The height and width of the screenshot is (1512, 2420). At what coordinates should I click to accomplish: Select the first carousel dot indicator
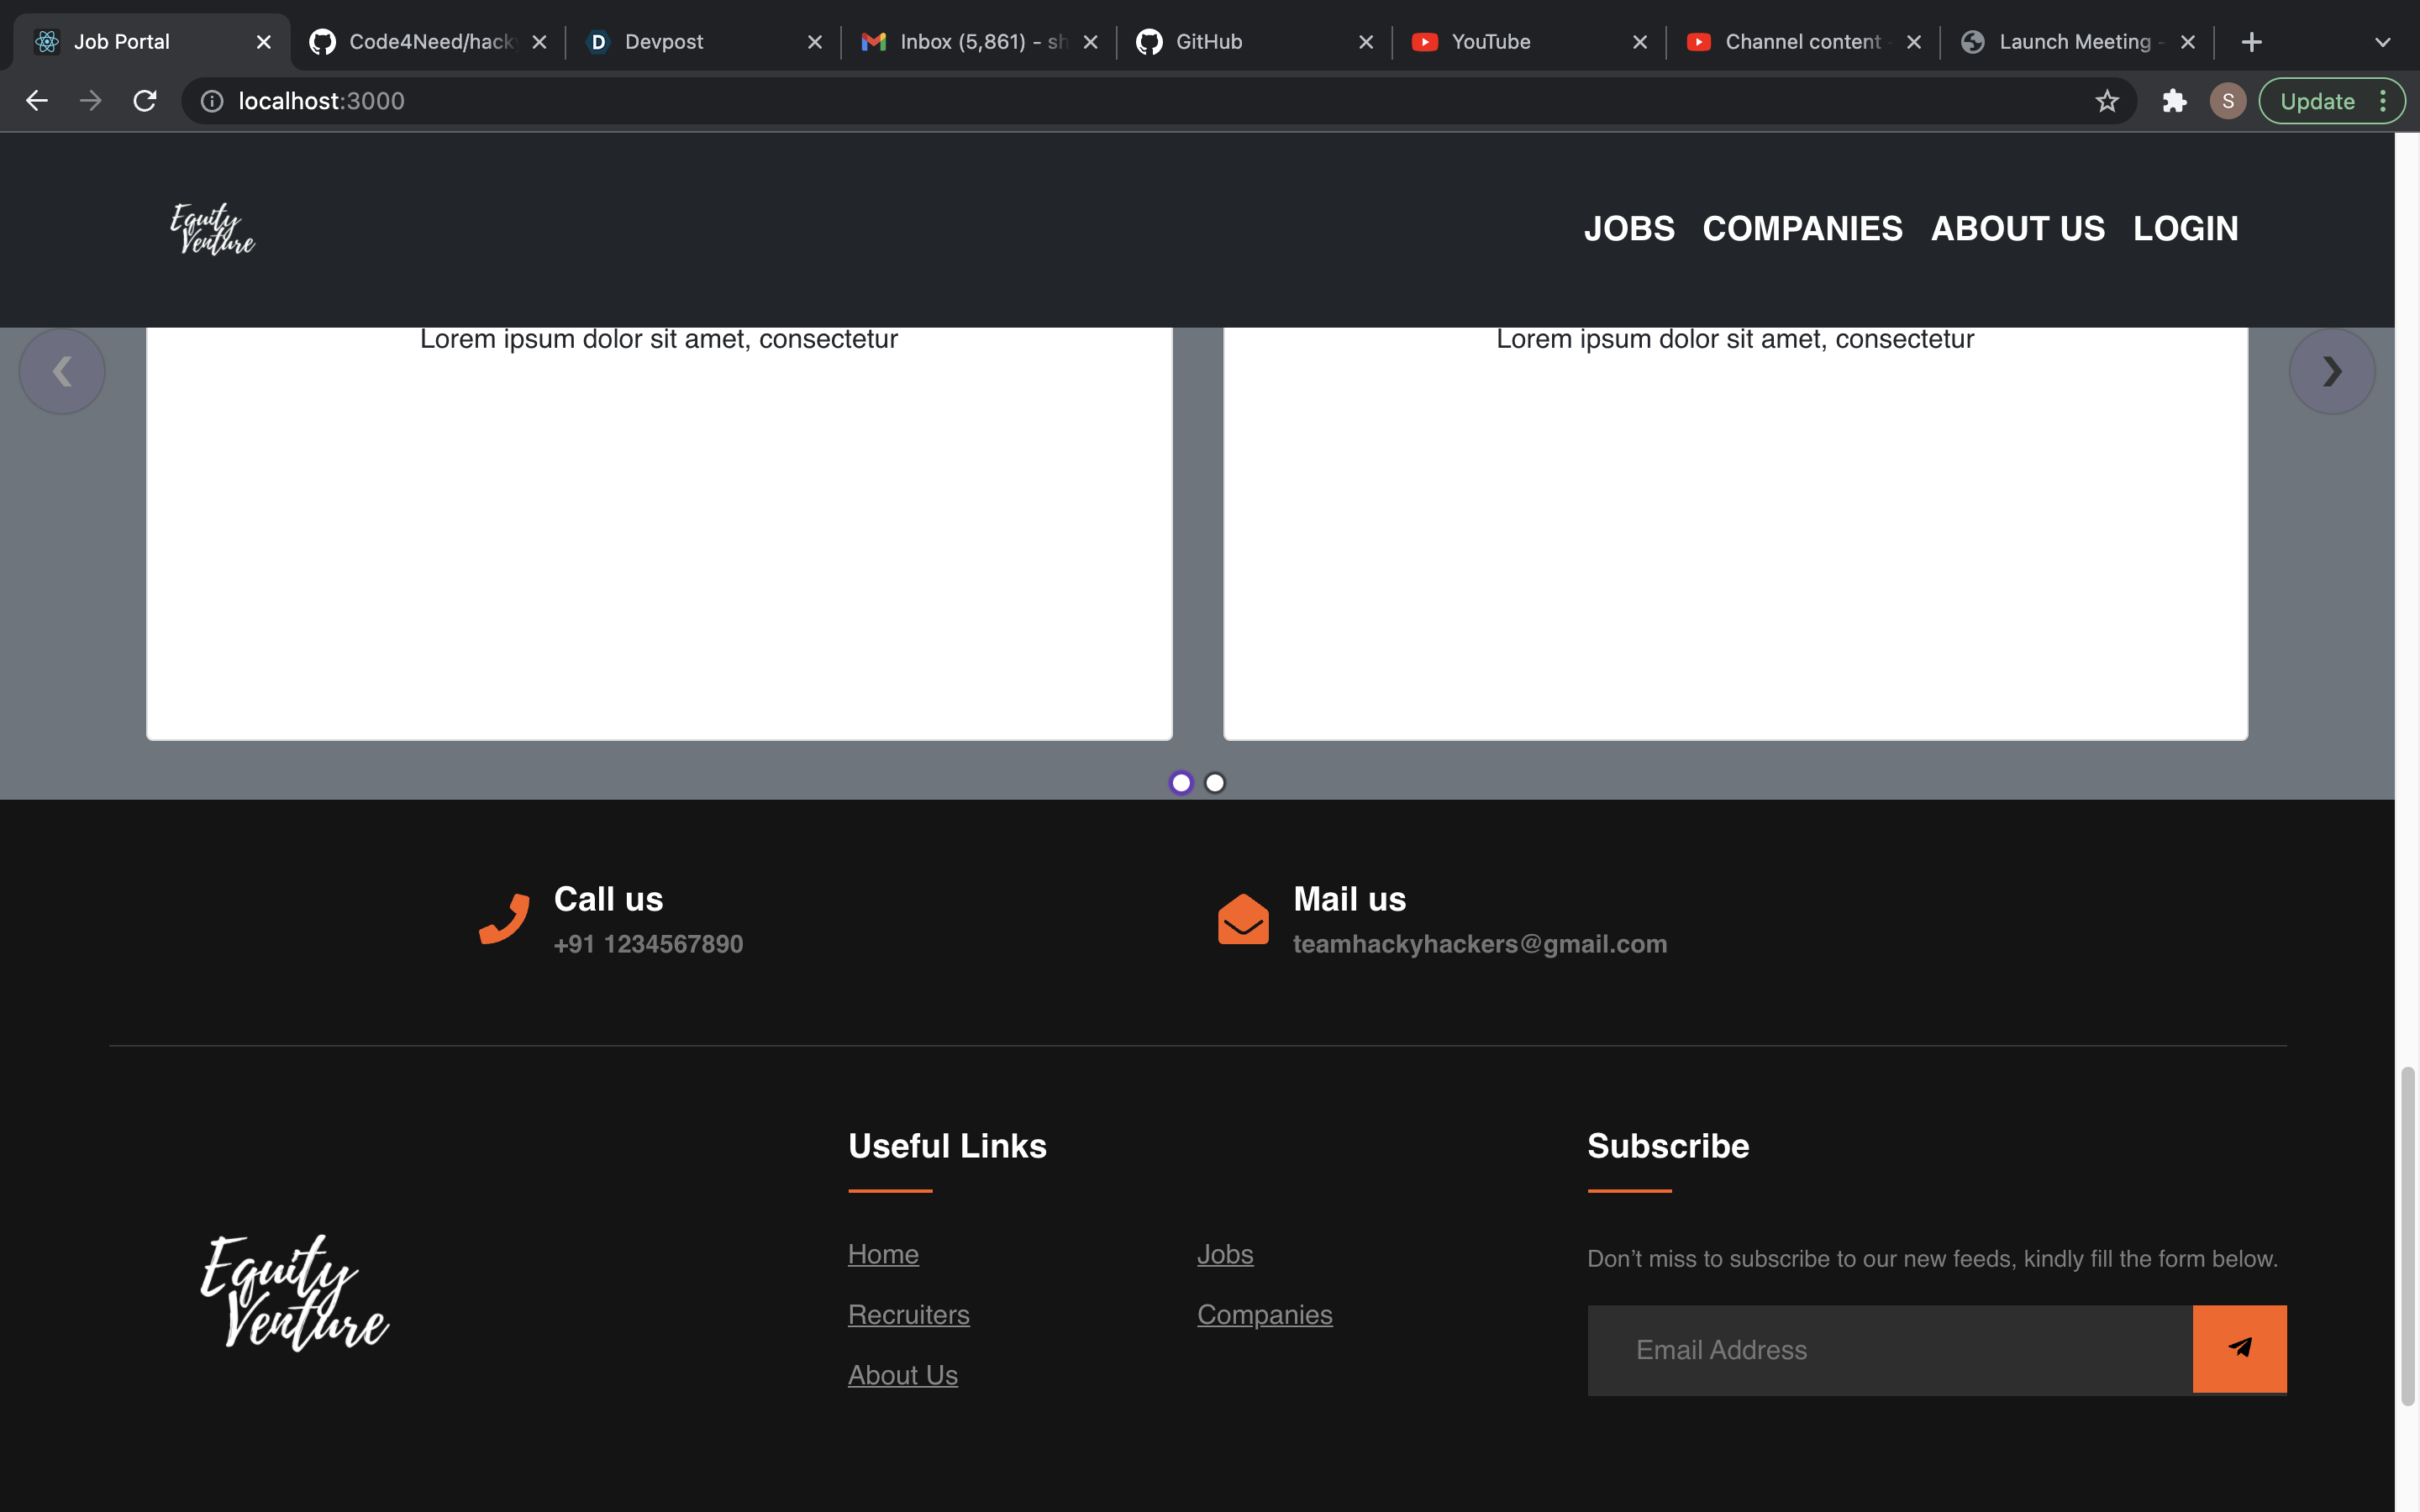tap(1181, 783)
